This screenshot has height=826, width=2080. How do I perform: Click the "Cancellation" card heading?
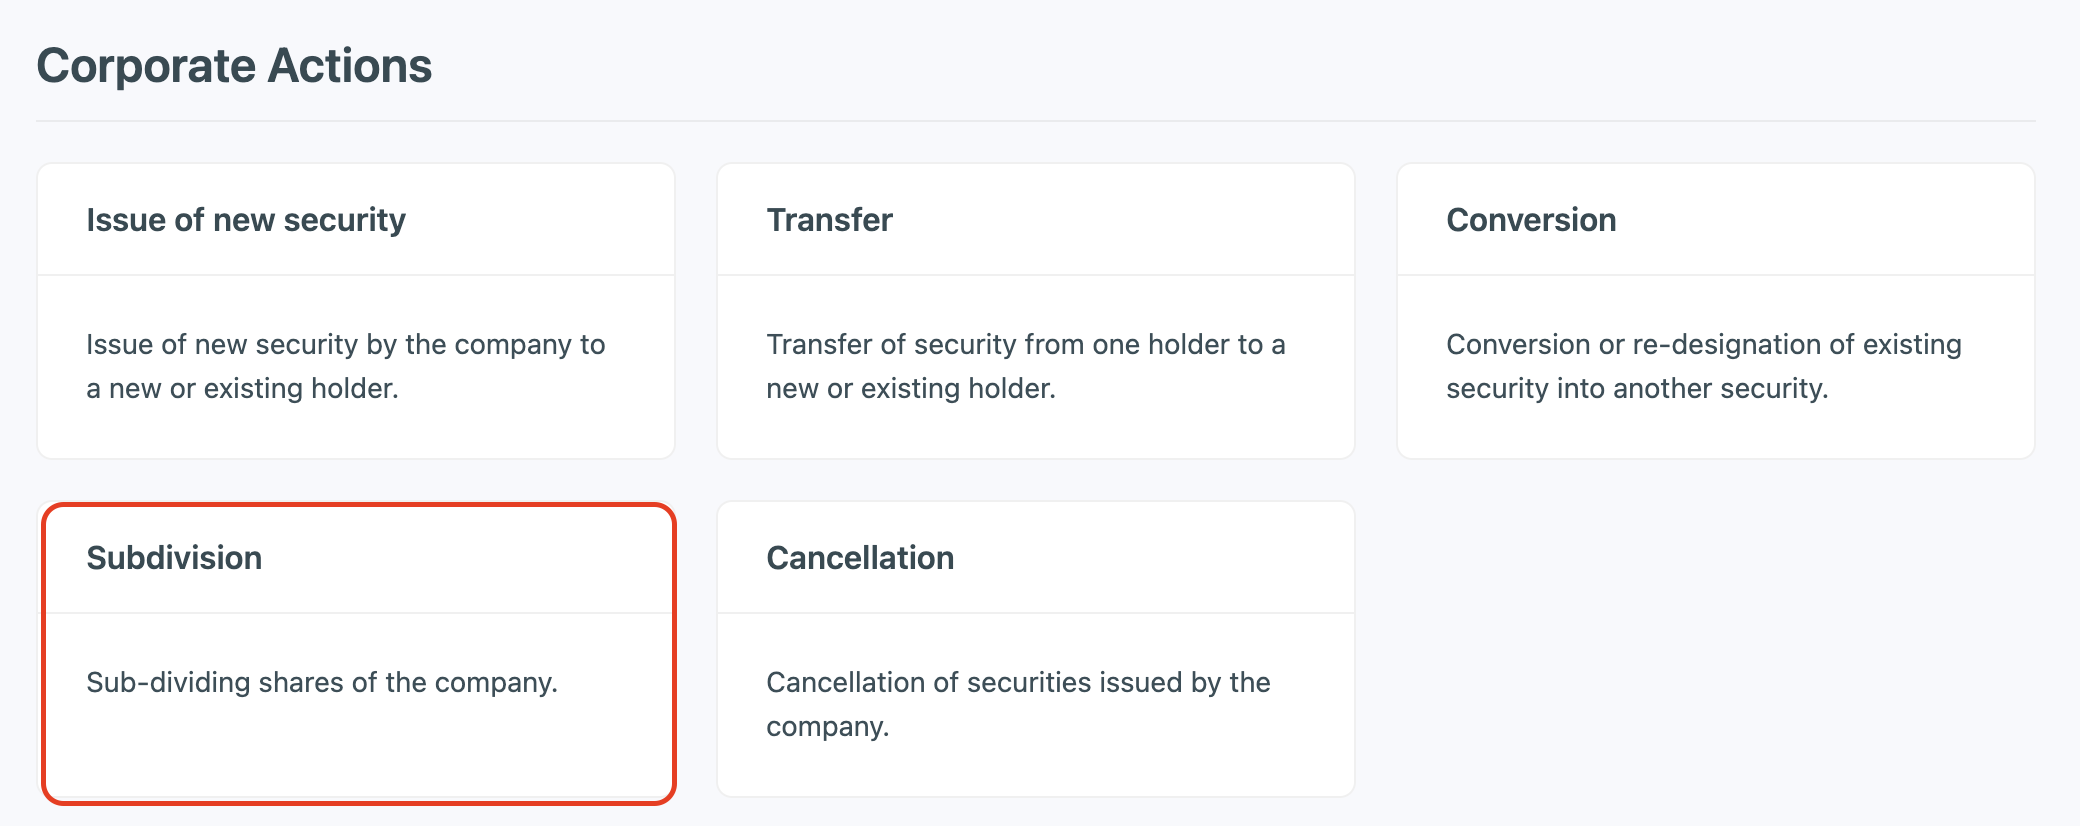pos(860,558)
